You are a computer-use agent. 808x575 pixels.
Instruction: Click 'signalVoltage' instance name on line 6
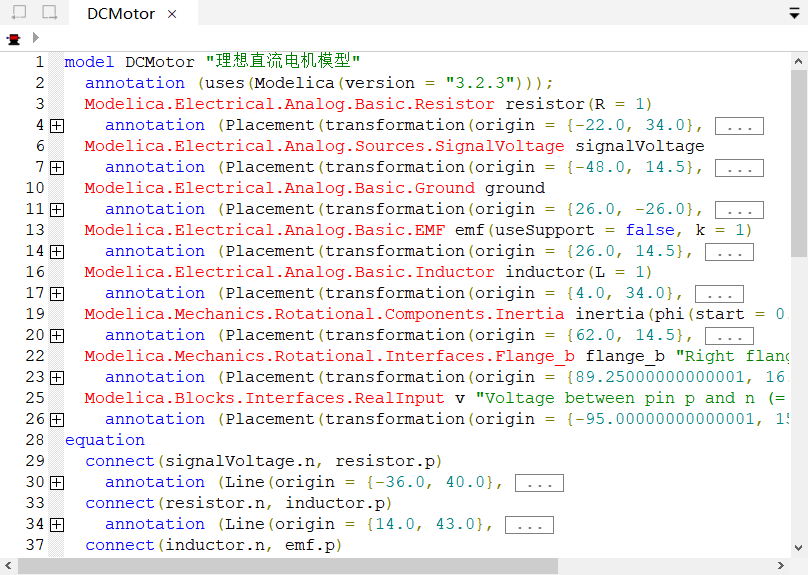click(x=639, y=146)
